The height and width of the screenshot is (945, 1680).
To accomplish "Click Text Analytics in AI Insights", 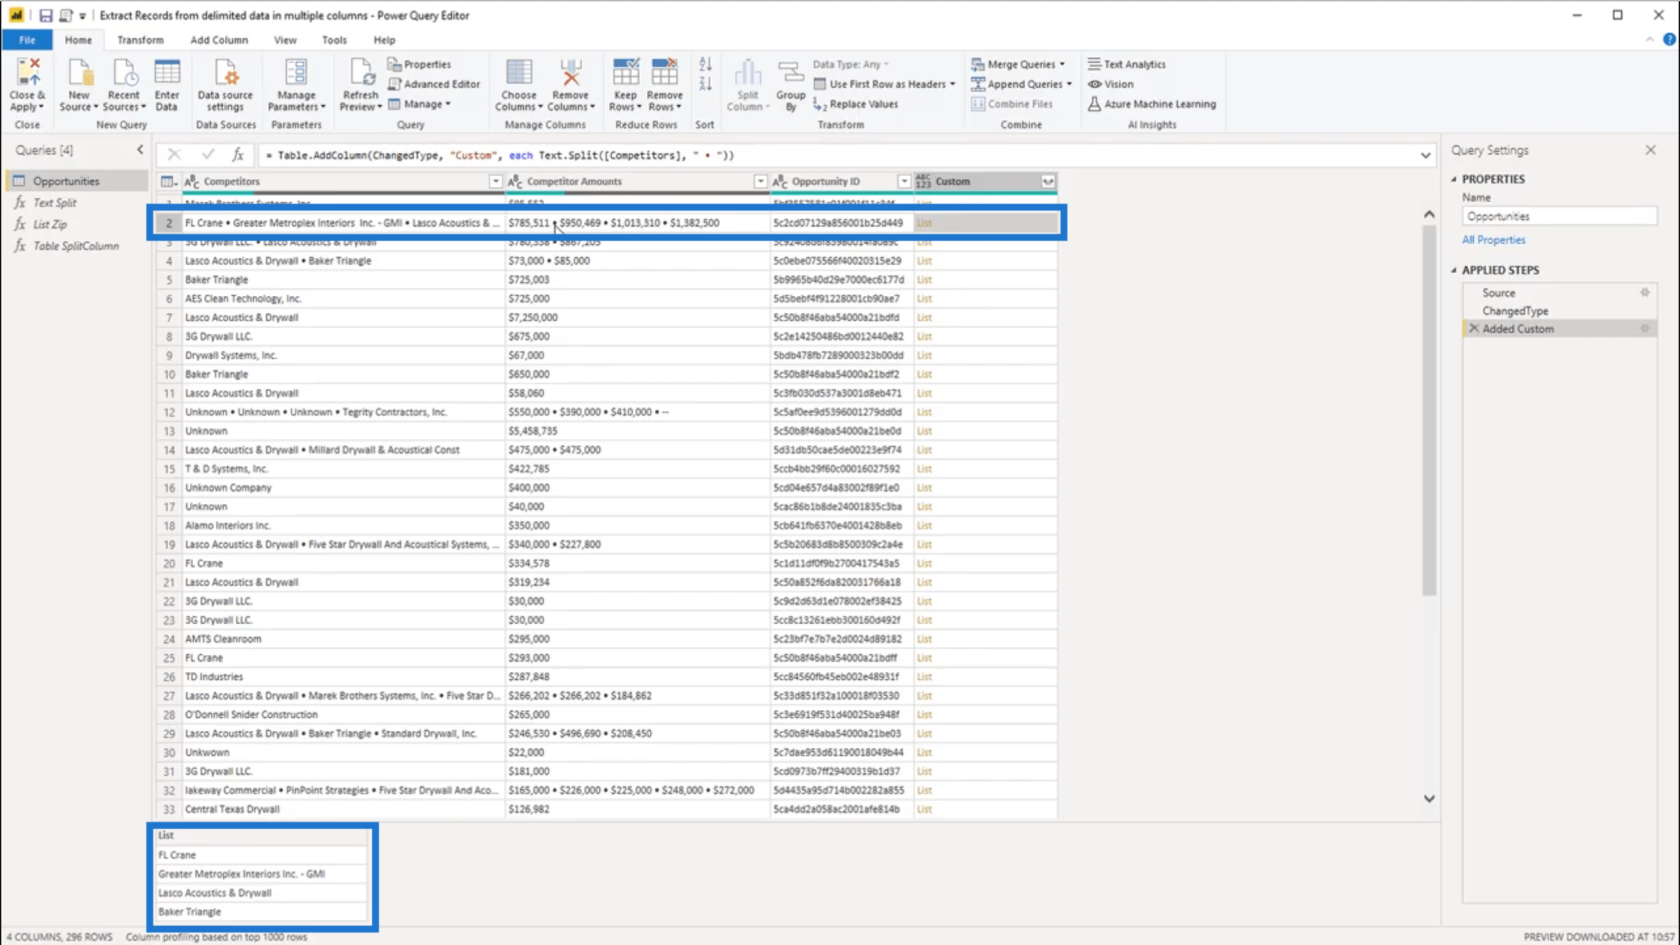I will (1127, 64).
